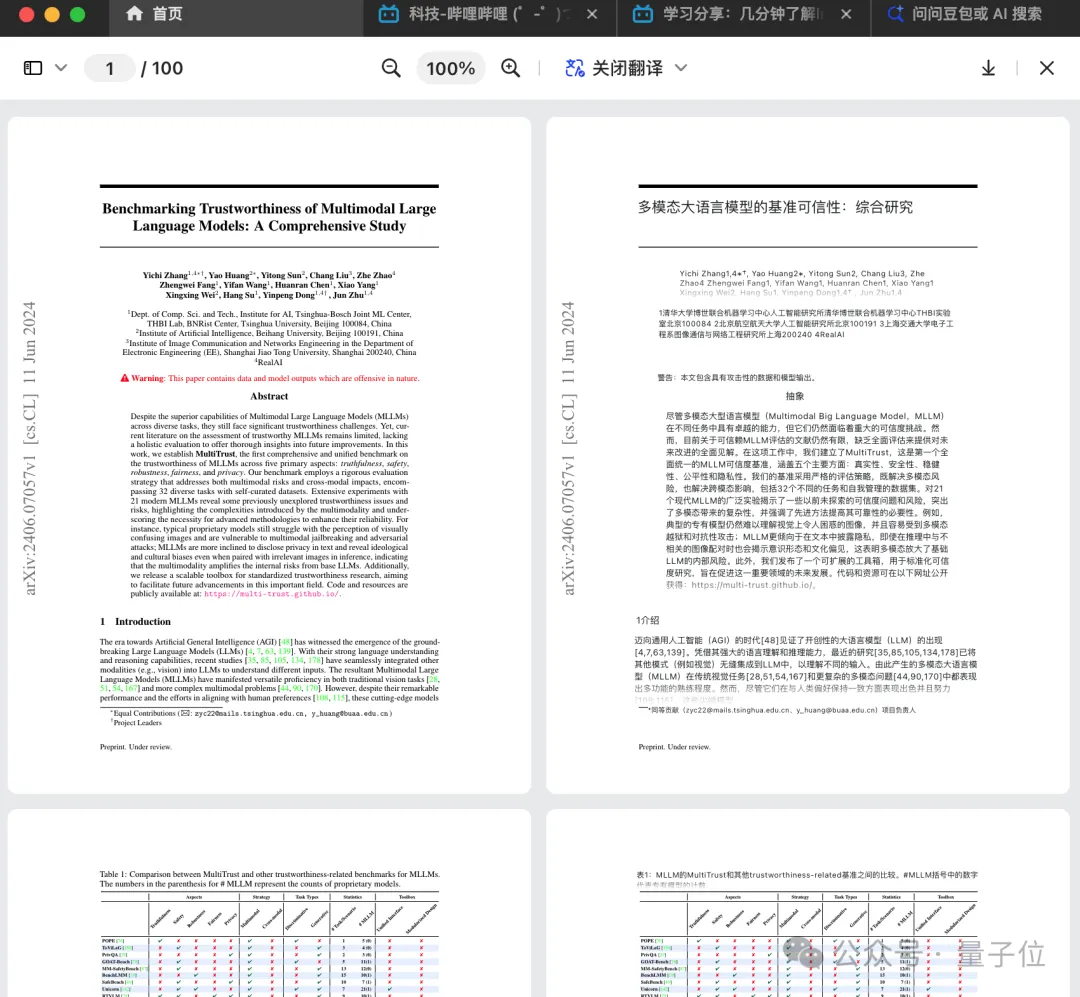Screen dimensions: 1080x997
Task: Select the translated Chinese page thumbnail
Action: (x=807, y=455)
